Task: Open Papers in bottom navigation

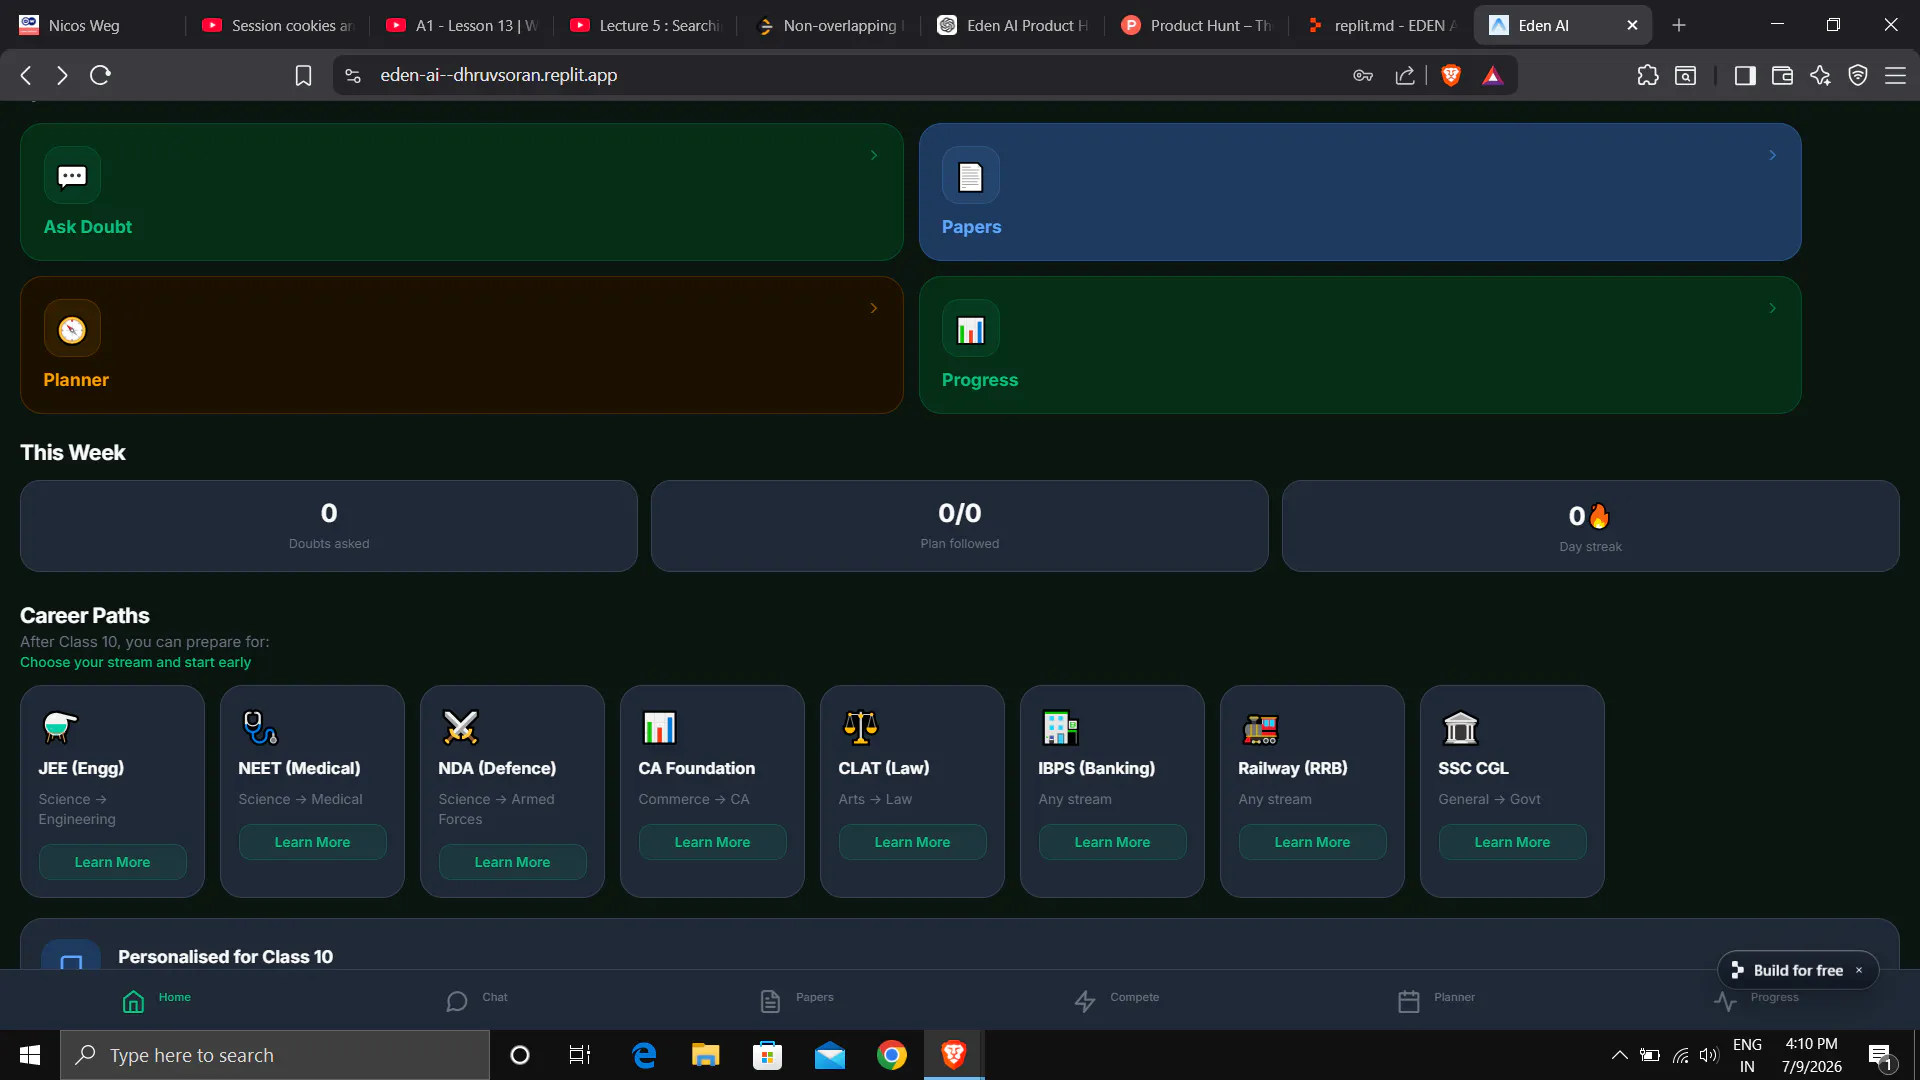Action: pyautogui.click(x=797, y=1000)
